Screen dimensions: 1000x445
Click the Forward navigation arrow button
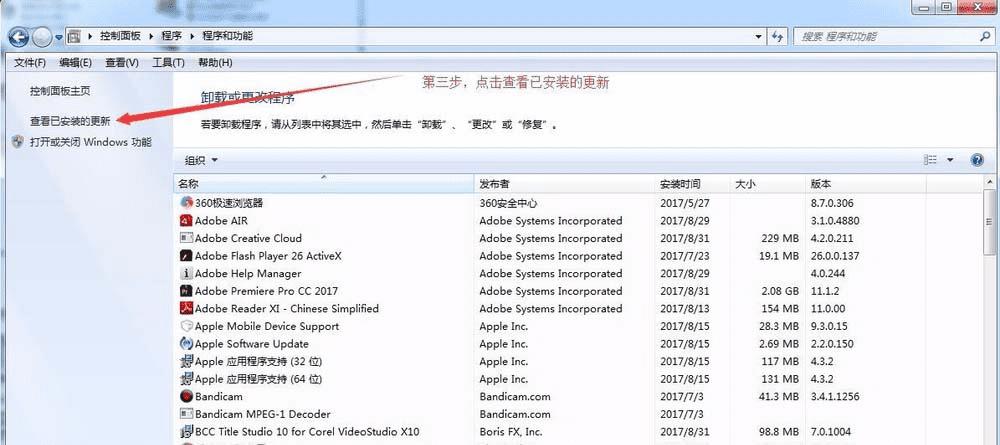click(41, 37)
